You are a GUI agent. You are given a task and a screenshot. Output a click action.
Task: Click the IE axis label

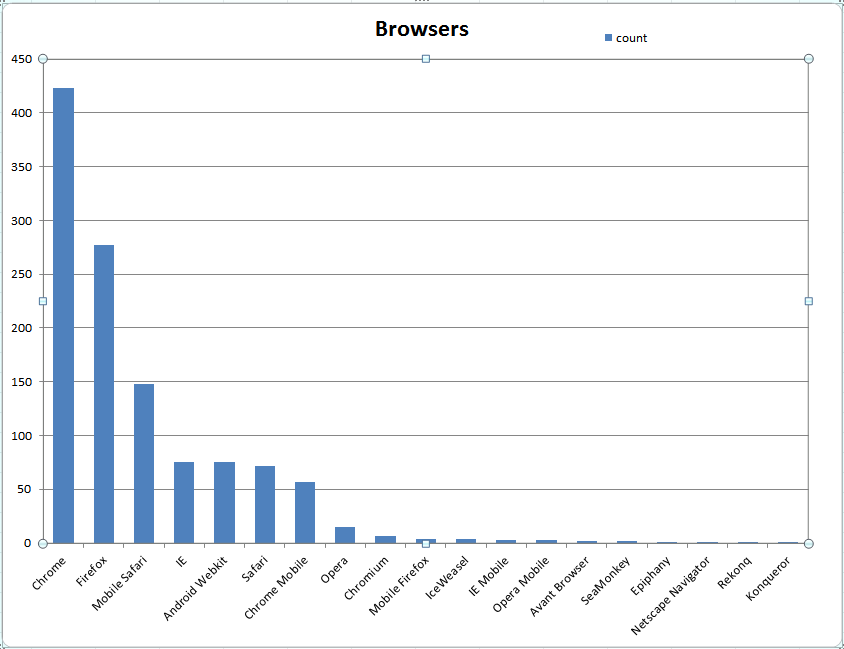tap(182, 561)
